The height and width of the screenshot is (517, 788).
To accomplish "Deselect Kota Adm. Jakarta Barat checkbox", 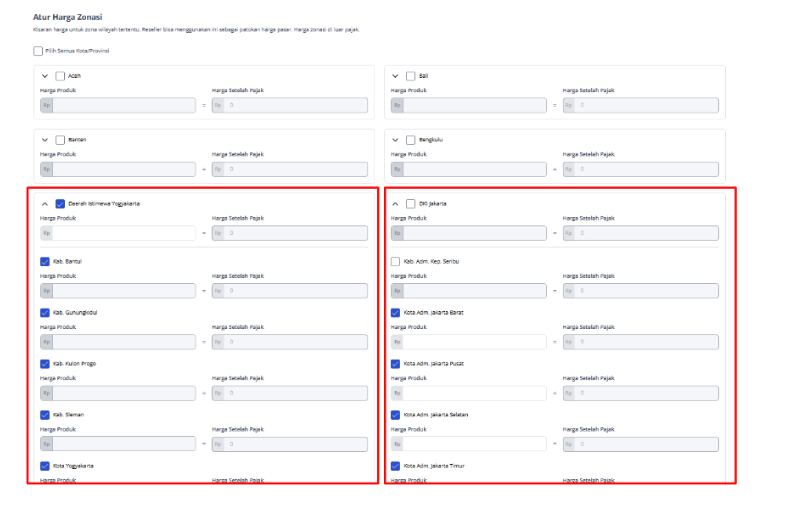I will (x=396, y=312).
